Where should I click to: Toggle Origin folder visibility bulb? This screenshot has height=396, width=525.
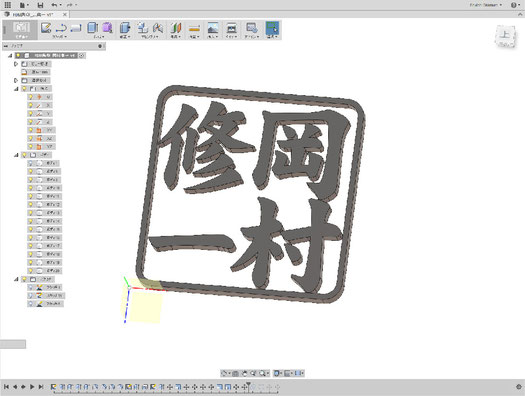pyautogui.click(x=24, y=89)
